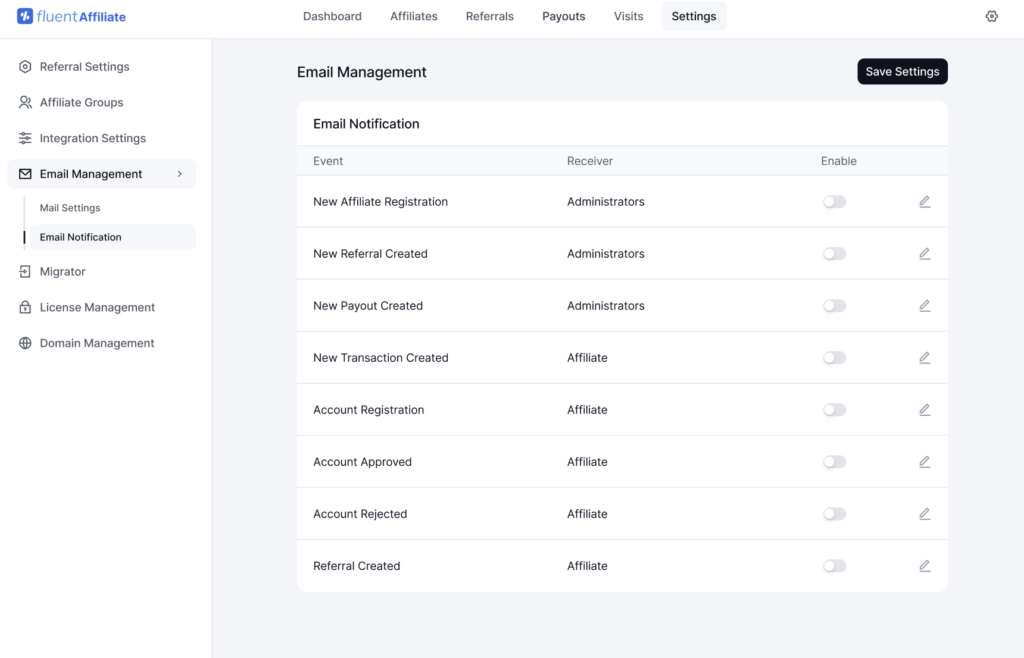Open the gear settings icon at top right
Viewport: 1024px width, 658px height.
pos(991,16)
